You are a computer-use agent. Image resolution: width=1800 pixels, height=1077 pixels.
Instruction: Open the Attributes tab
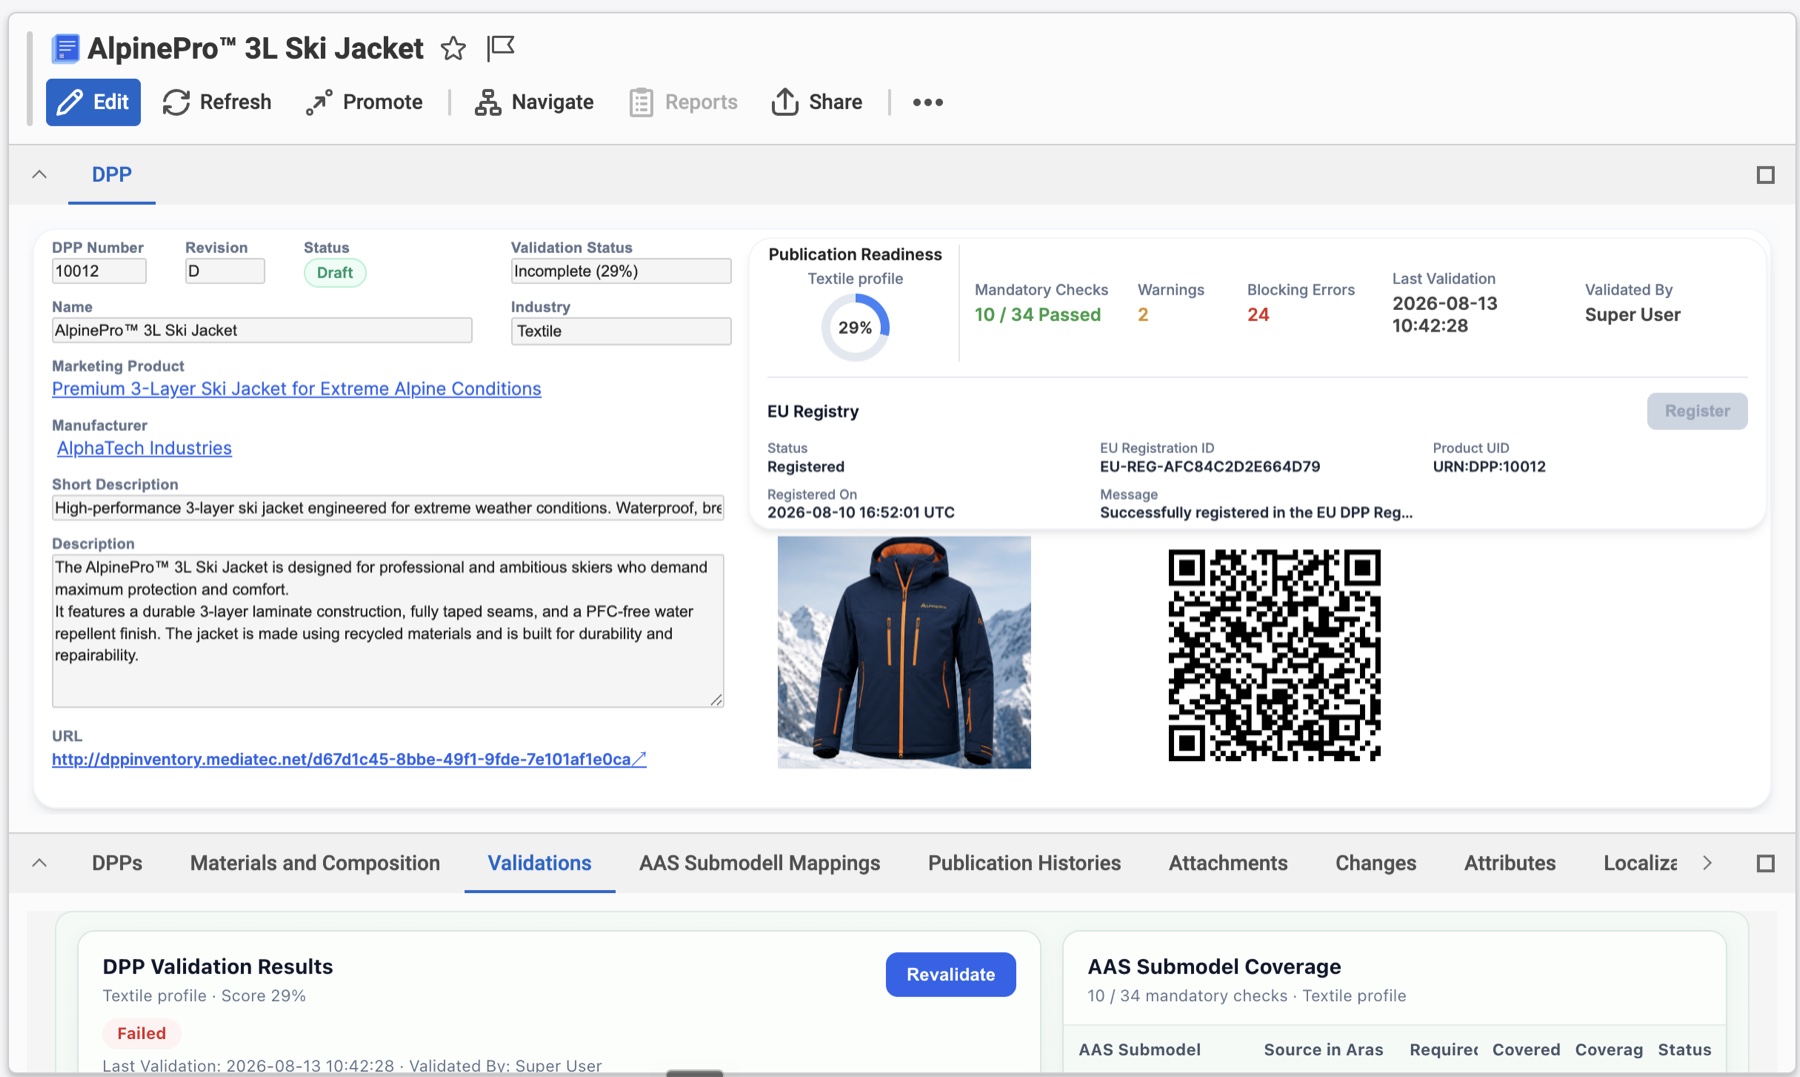1510,863
